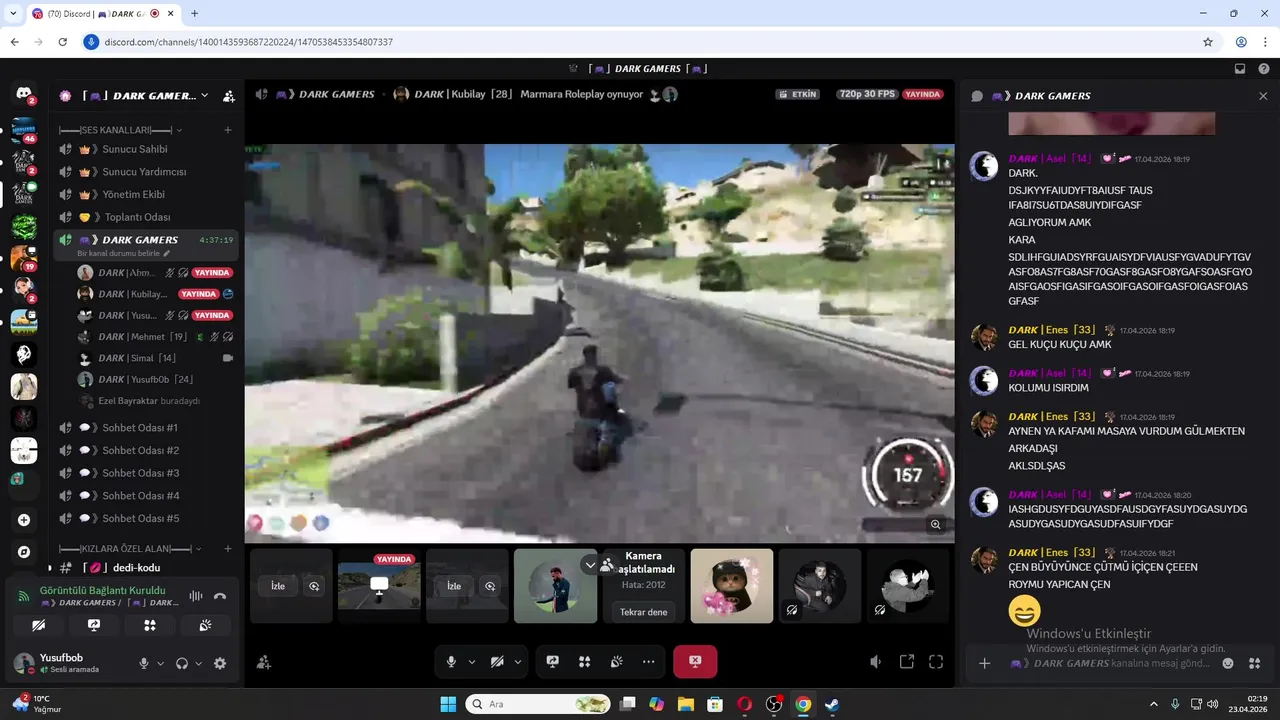Image resolution: width=1280 pixels, height=720 pixels.
Task: Zoom stream with magnifier icon
Action: click(936, 524)
